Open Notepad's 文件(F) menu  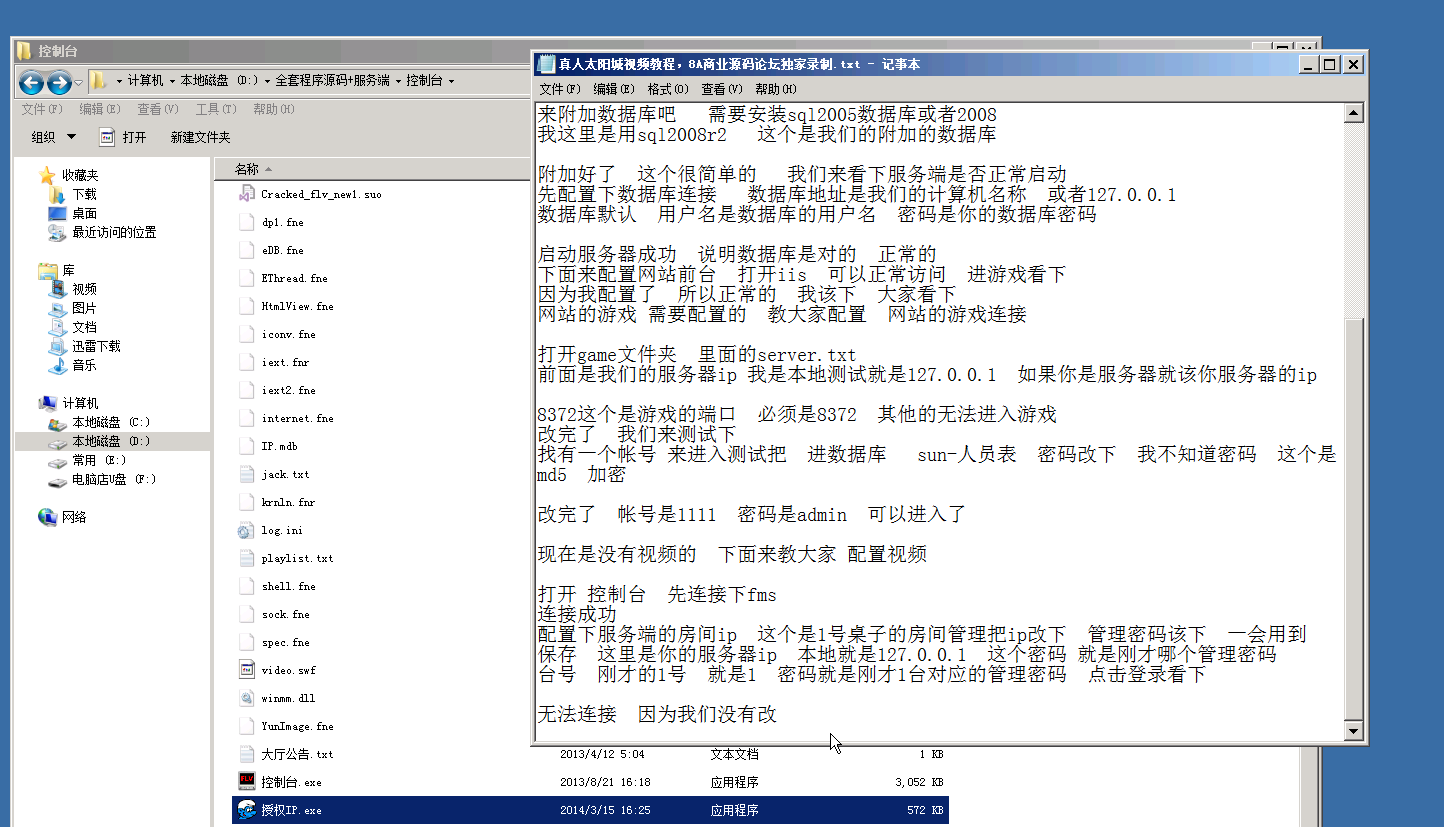pos(559,89)
